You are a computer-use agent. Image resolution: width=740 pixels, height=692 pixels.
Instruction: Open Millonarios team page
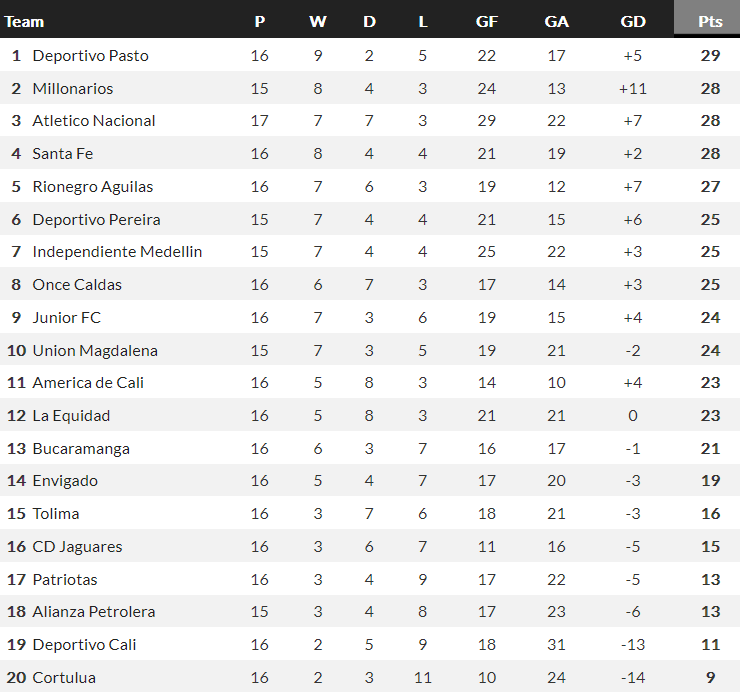[73, 88]
